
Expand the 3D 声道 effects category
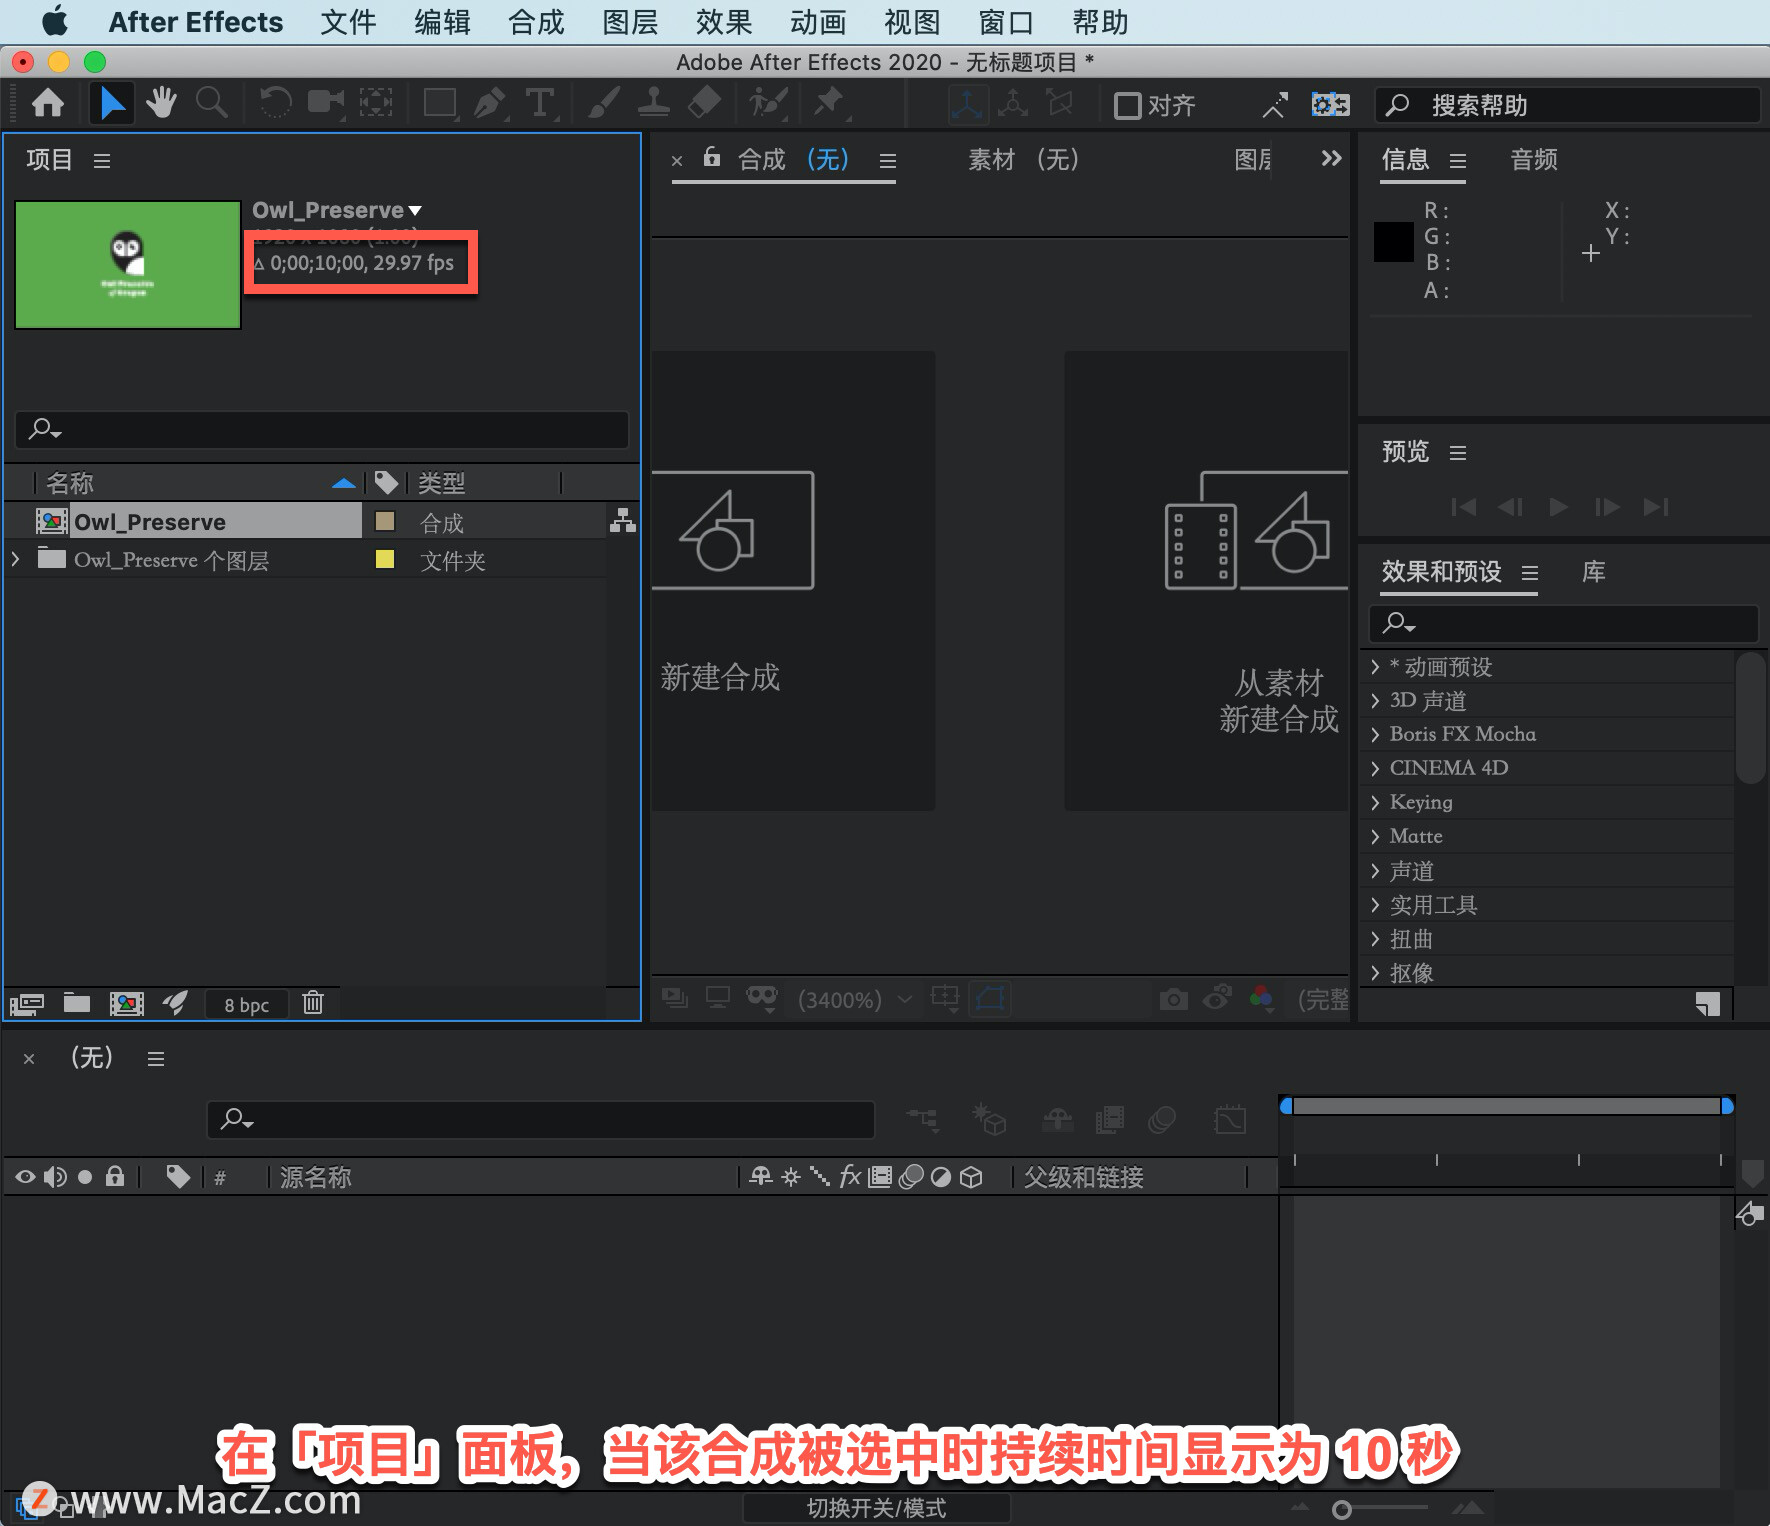tap(1375, 700)
